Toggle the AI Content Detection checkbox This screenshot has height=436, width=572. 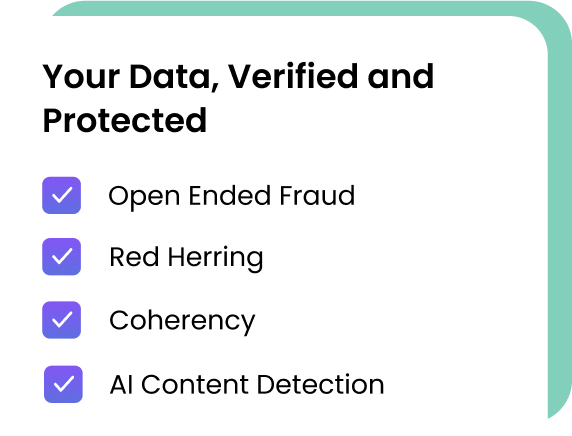pyautogui.click(x=63, y=384)
